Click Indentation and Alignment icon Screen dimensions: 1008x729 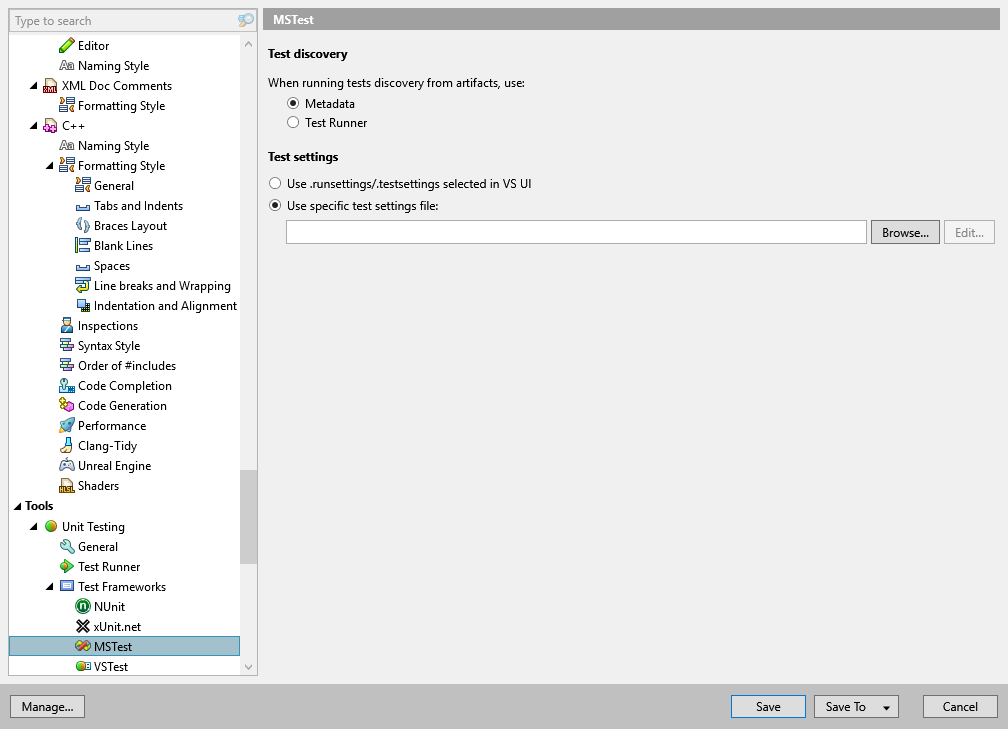pyautogui.click(x=83, y=306)
